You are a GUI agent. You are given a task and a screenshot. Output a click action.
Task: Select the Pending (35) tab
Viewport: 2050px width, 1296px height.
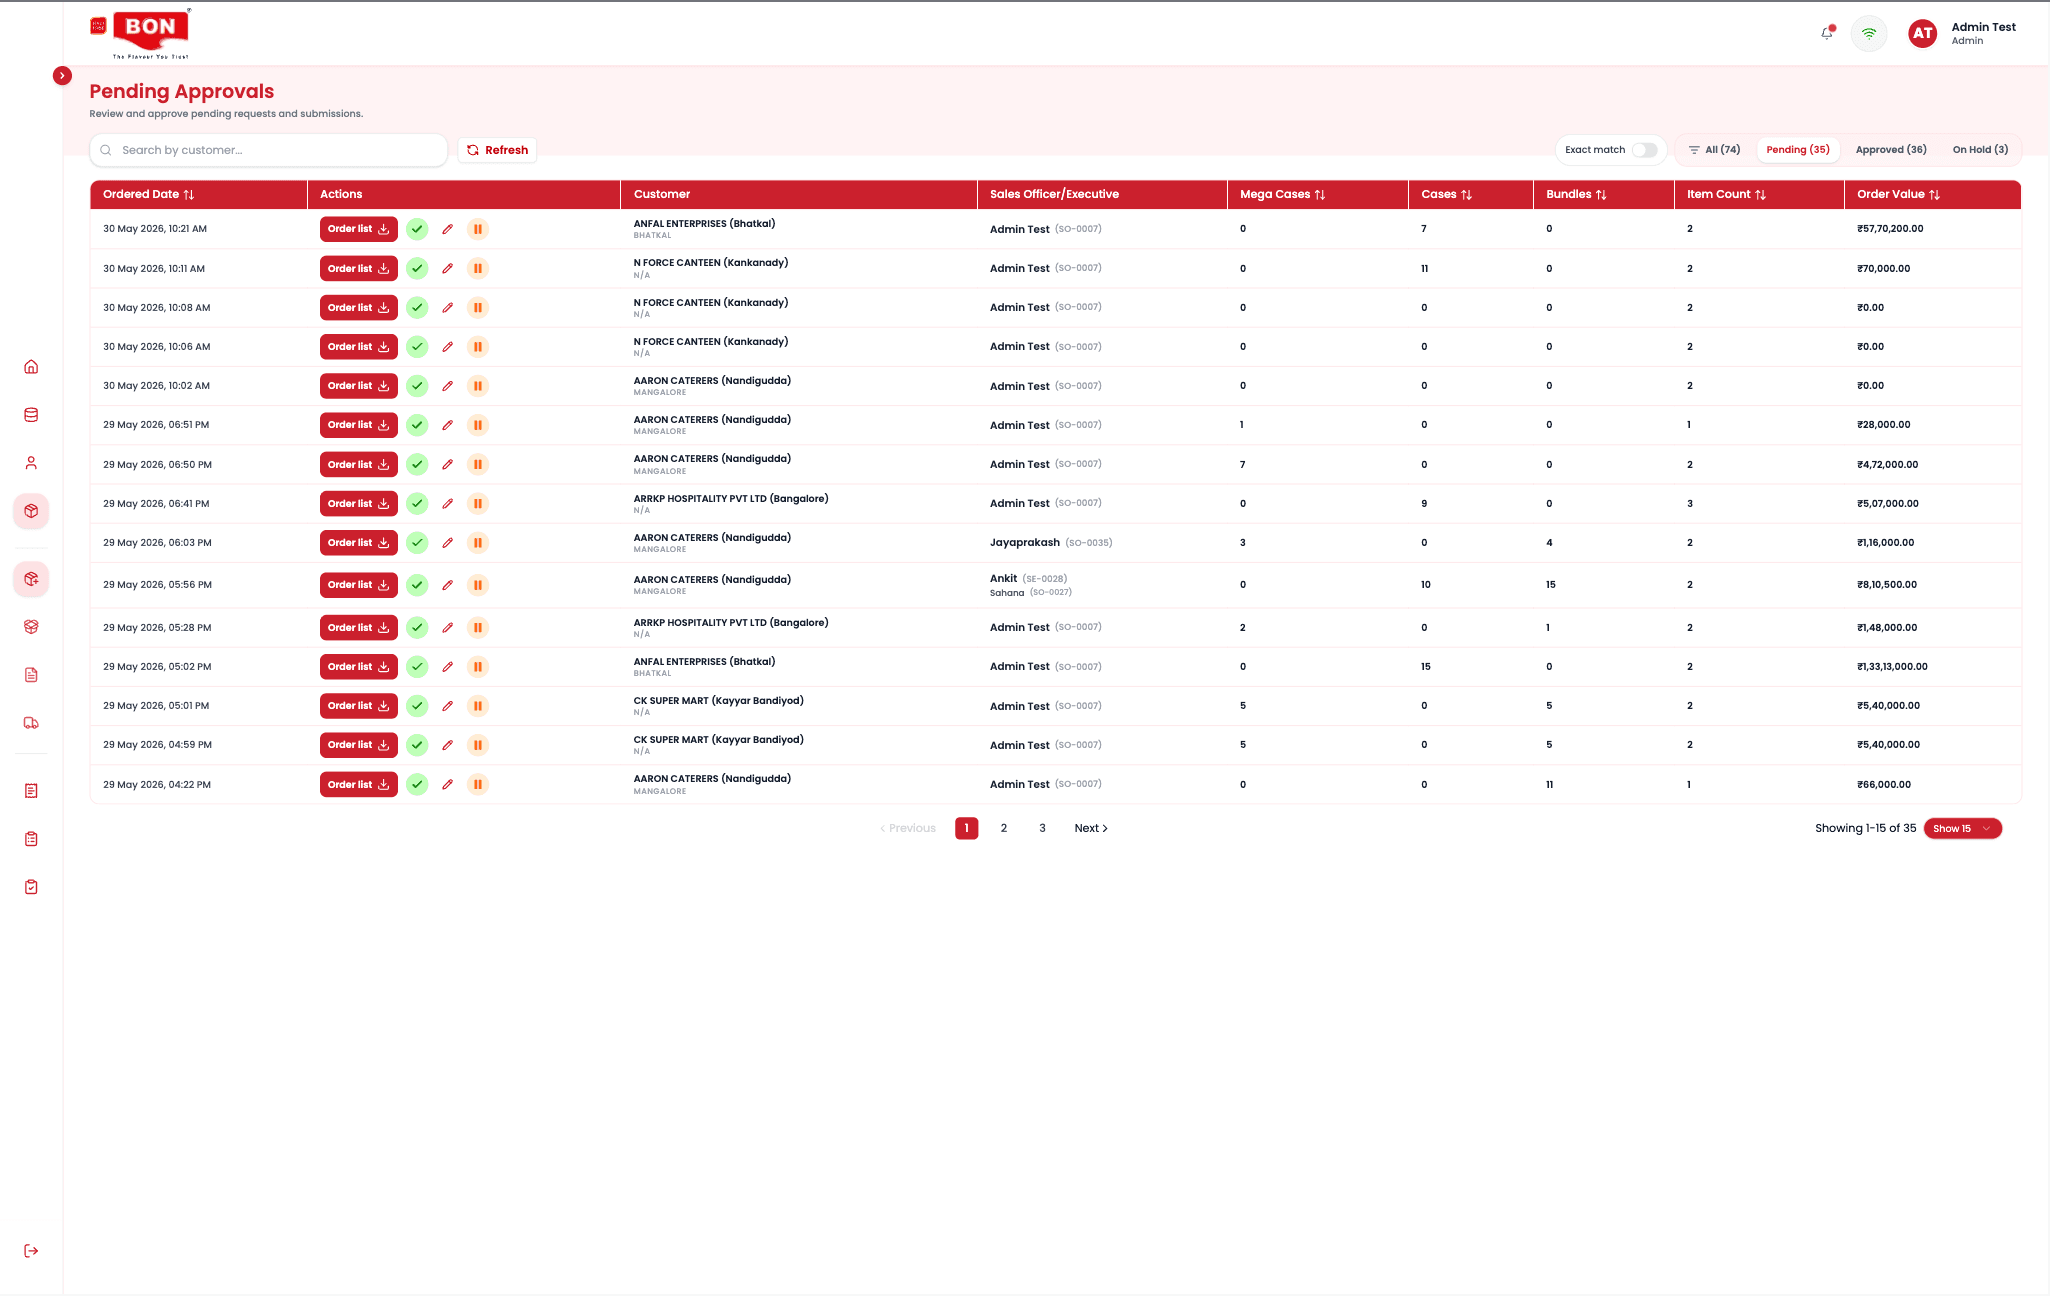(x=1798, y=150)
